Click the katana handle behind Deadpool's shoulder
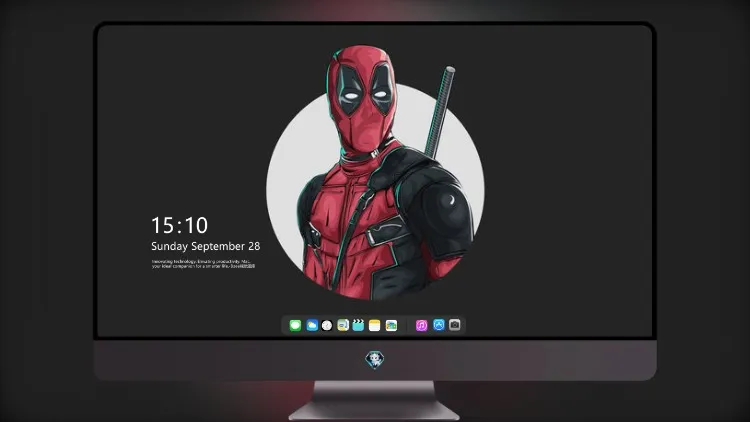 pyautogui.click(x=440, y=112)
